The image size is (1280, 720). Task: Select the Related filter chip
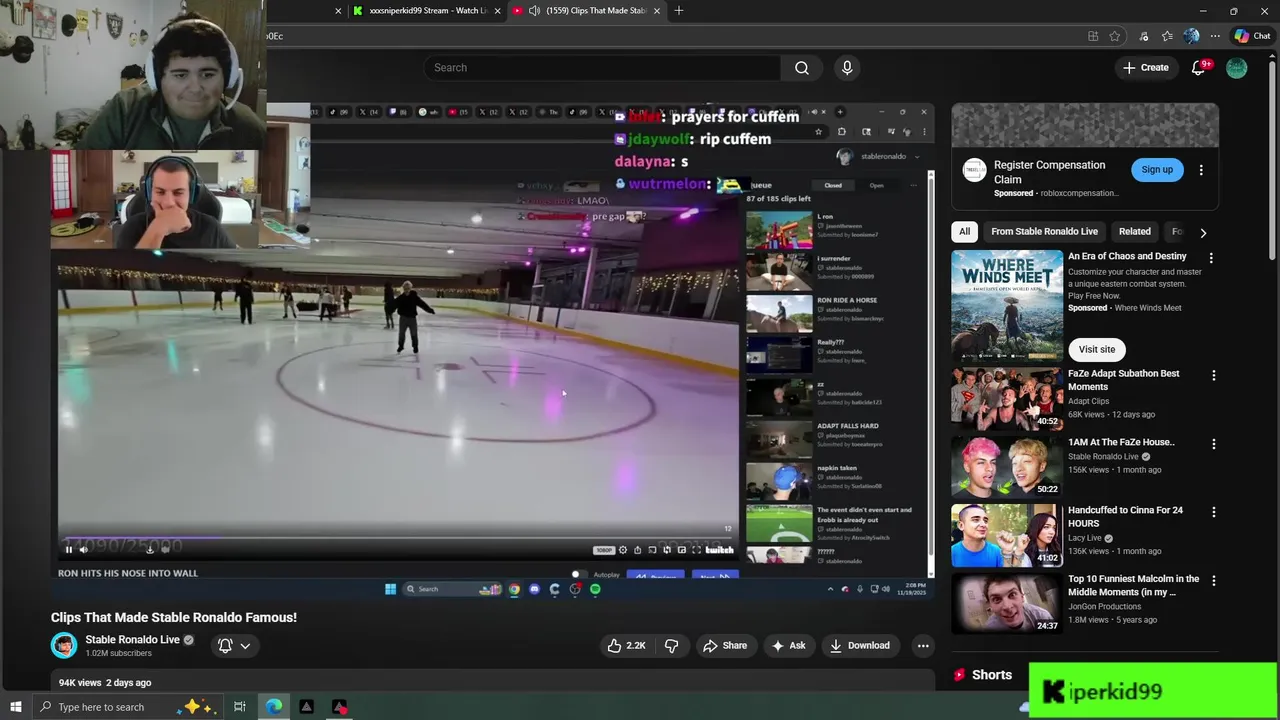coord(1134,231)
